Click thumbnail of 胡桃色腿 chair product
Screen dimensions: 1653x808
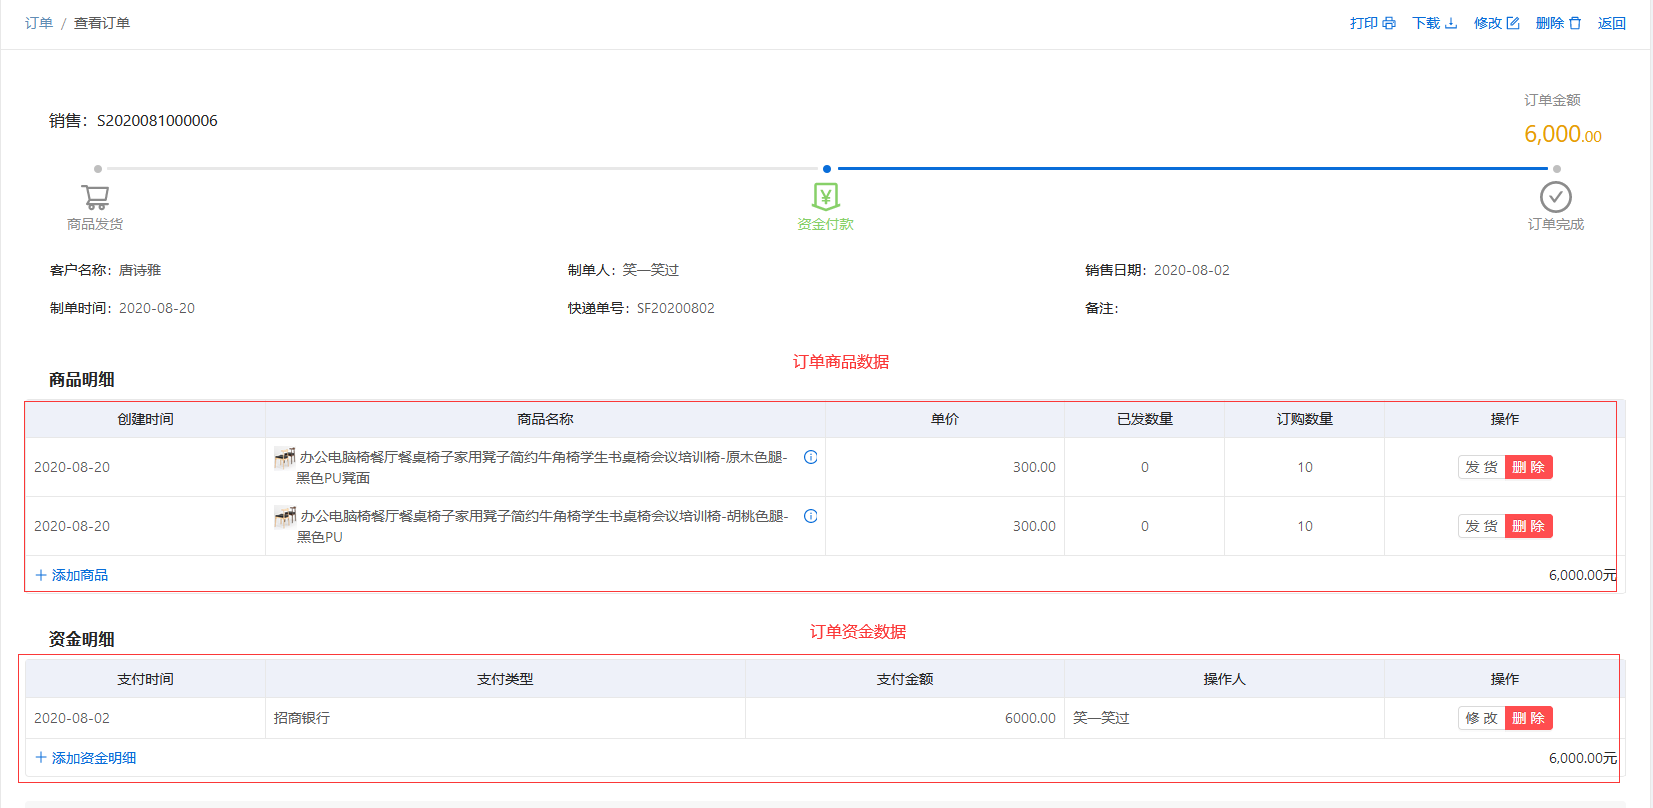coord(285,517)
